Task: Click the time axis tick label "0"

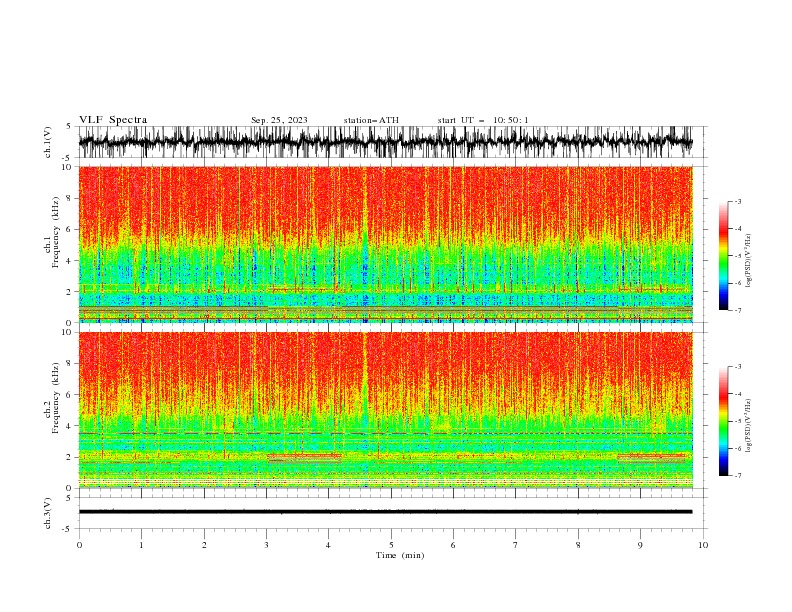Action: pyautogui.click(x=79, y=545)
